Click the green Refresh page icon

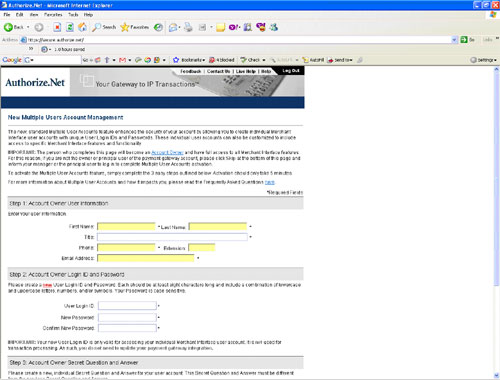(70, 27)
